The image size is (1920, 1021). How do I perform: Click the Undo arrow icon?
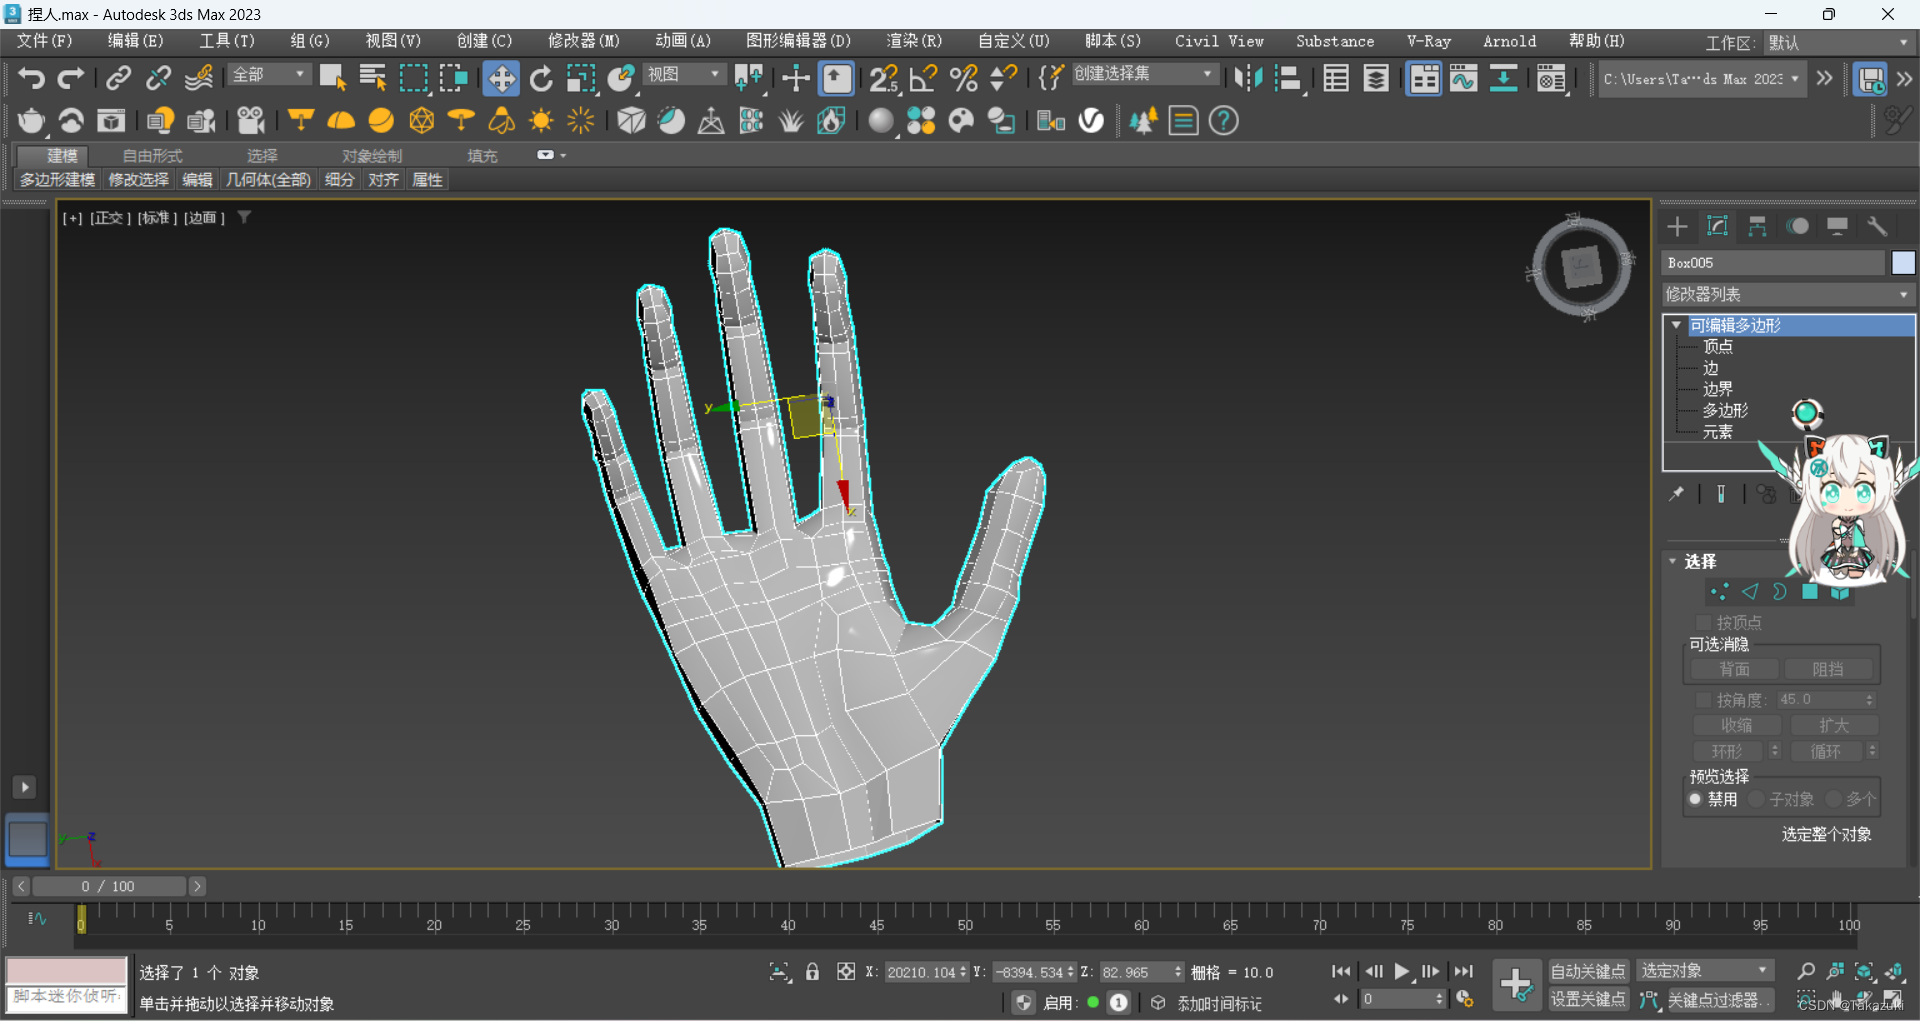coord(31,78)
